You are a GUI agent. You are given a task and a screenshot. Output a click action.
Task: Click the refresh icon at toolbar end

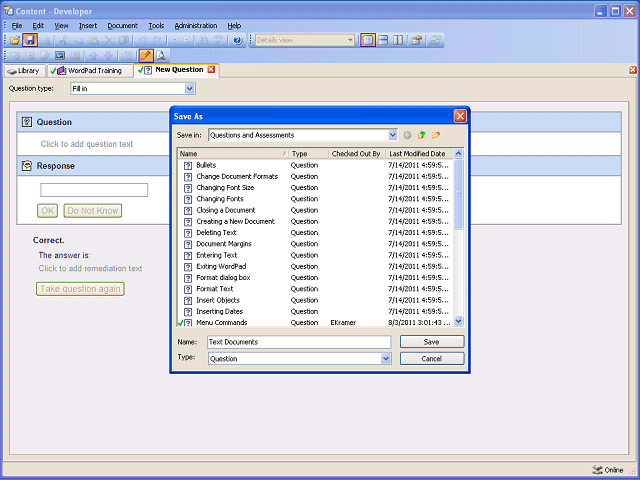click(x=436, y=40)
